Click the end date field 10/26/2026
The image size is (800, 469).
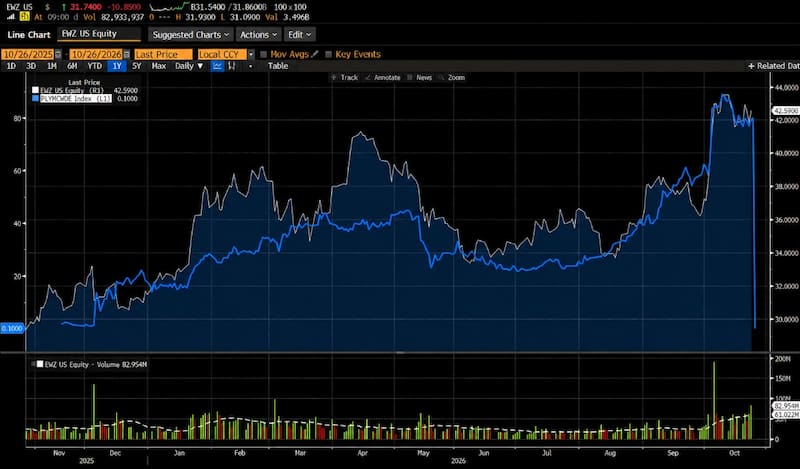(x=96, y=55)
